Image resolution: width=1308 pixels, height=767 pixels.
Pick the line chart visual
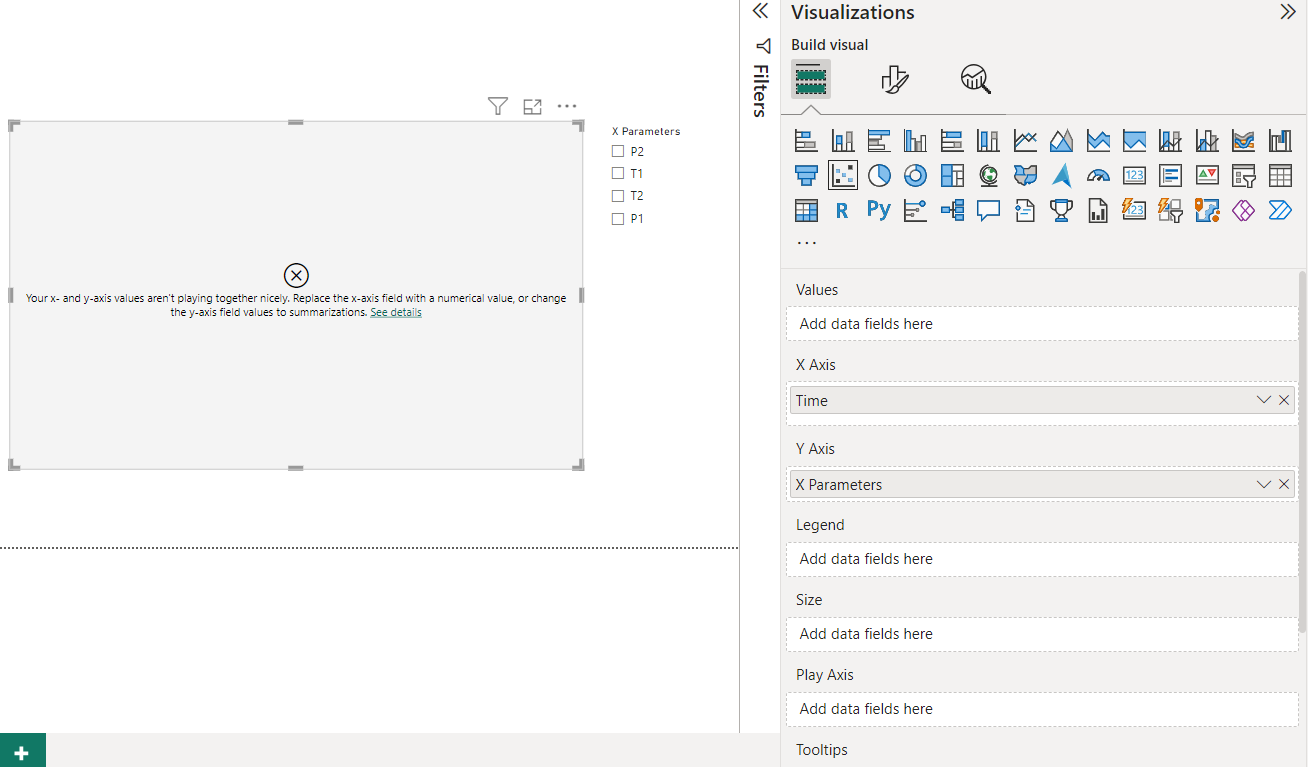tap(1025, 140)
